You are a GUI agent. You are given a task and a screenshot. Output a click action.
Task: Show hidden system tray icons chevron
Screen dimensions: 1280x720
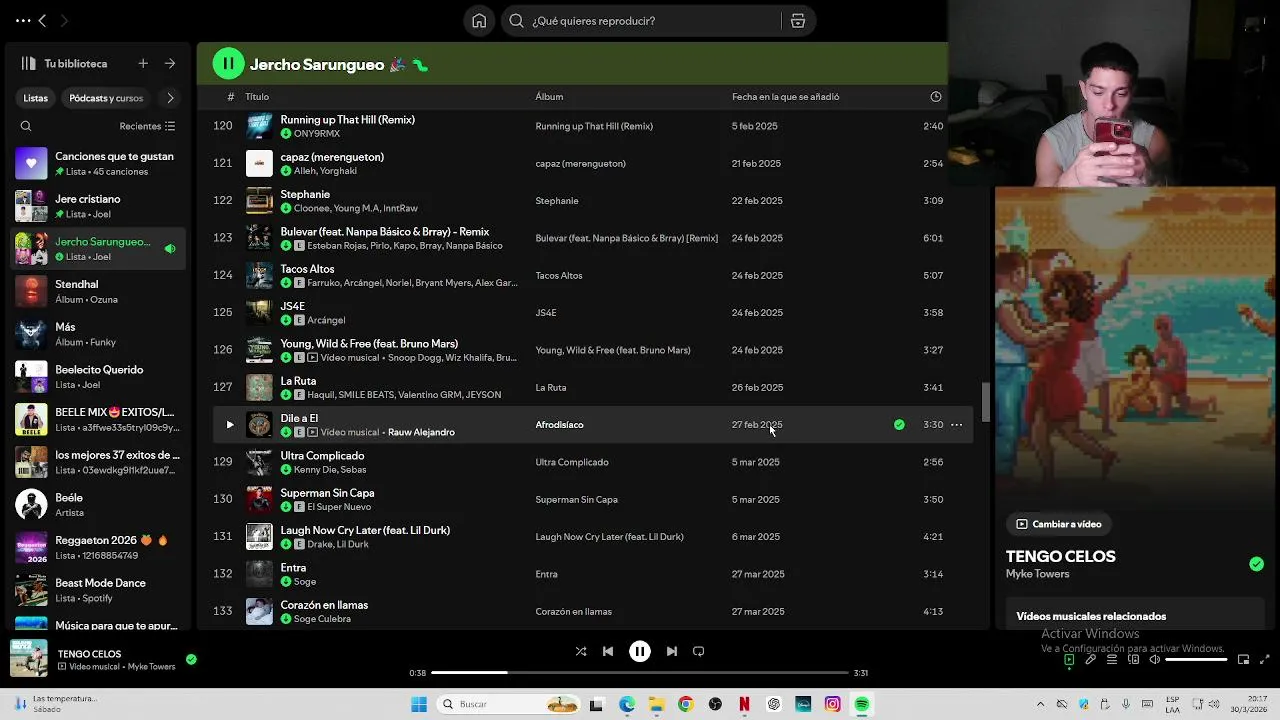coord(1041,704)
